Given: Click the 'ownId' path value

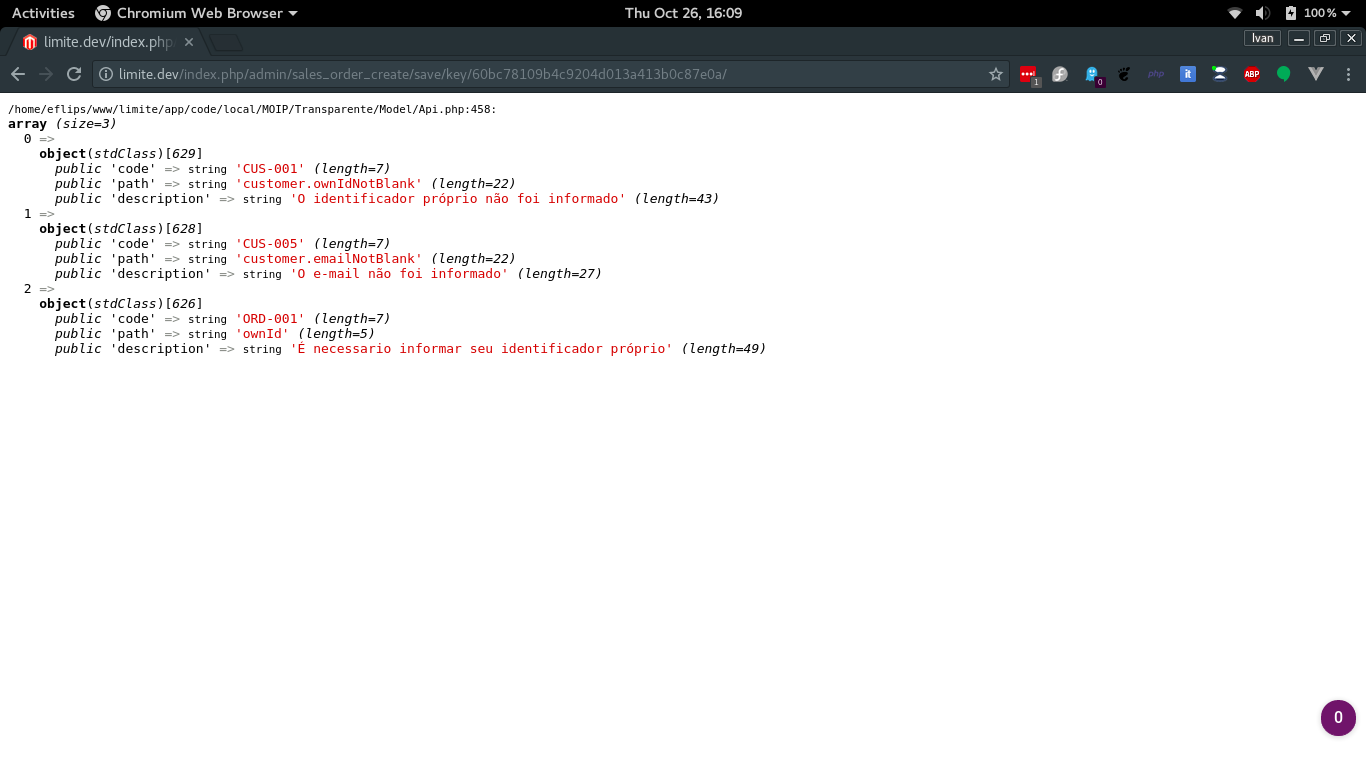Looking at the screenshot, I should (262, 334).
